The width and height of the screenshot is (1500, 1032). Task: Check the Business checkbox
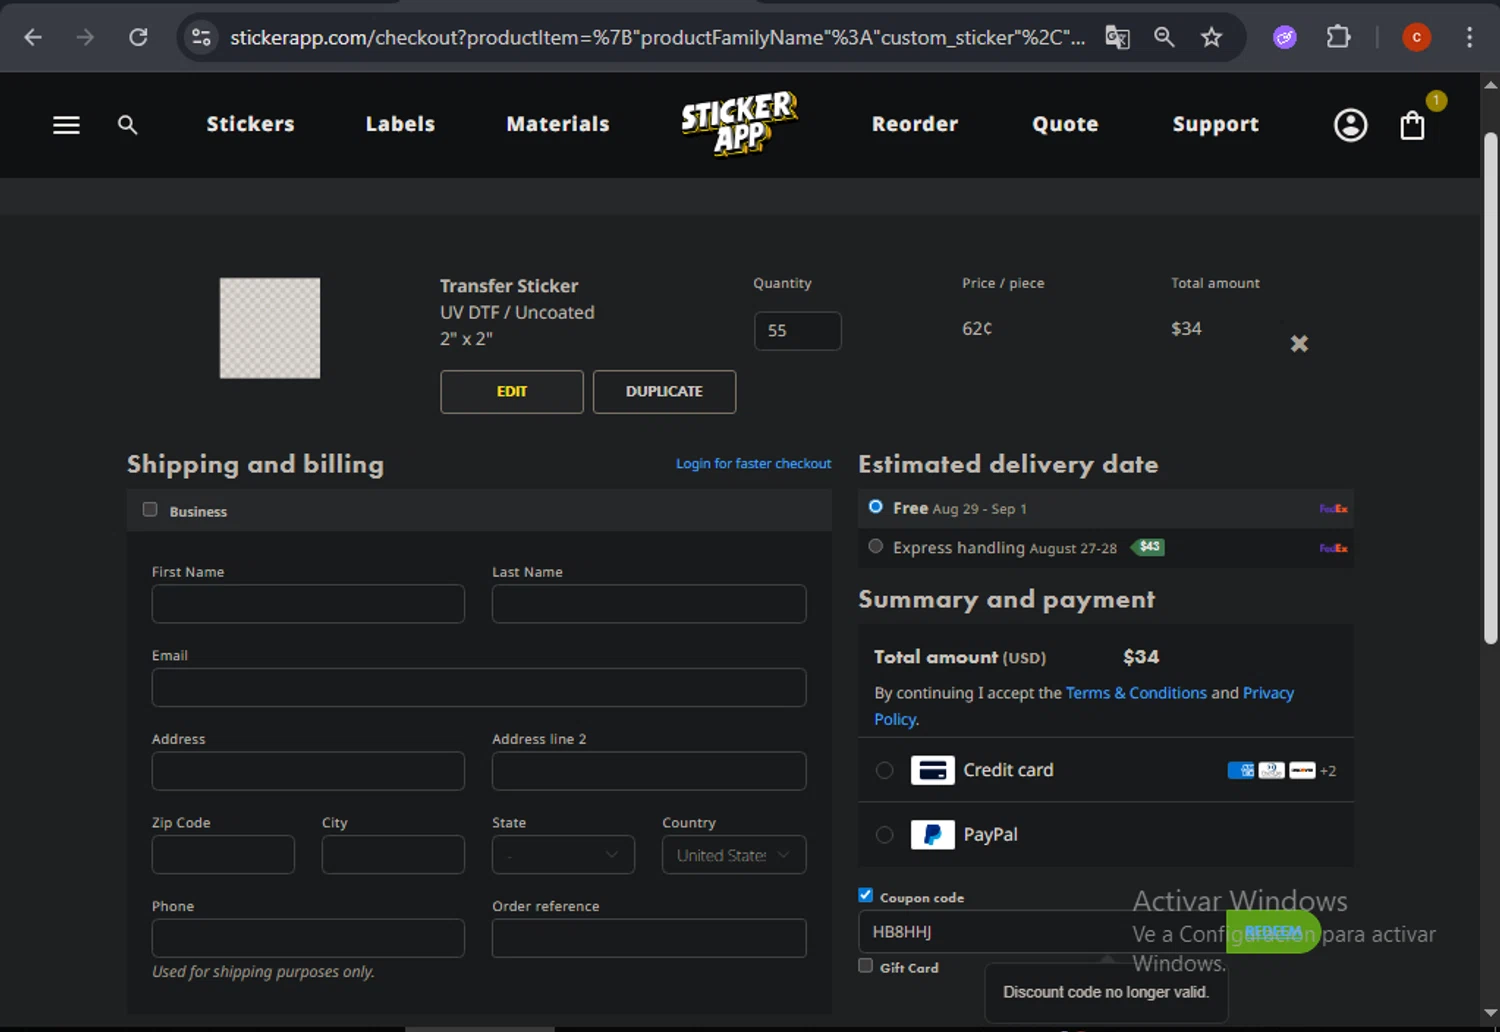150,510
